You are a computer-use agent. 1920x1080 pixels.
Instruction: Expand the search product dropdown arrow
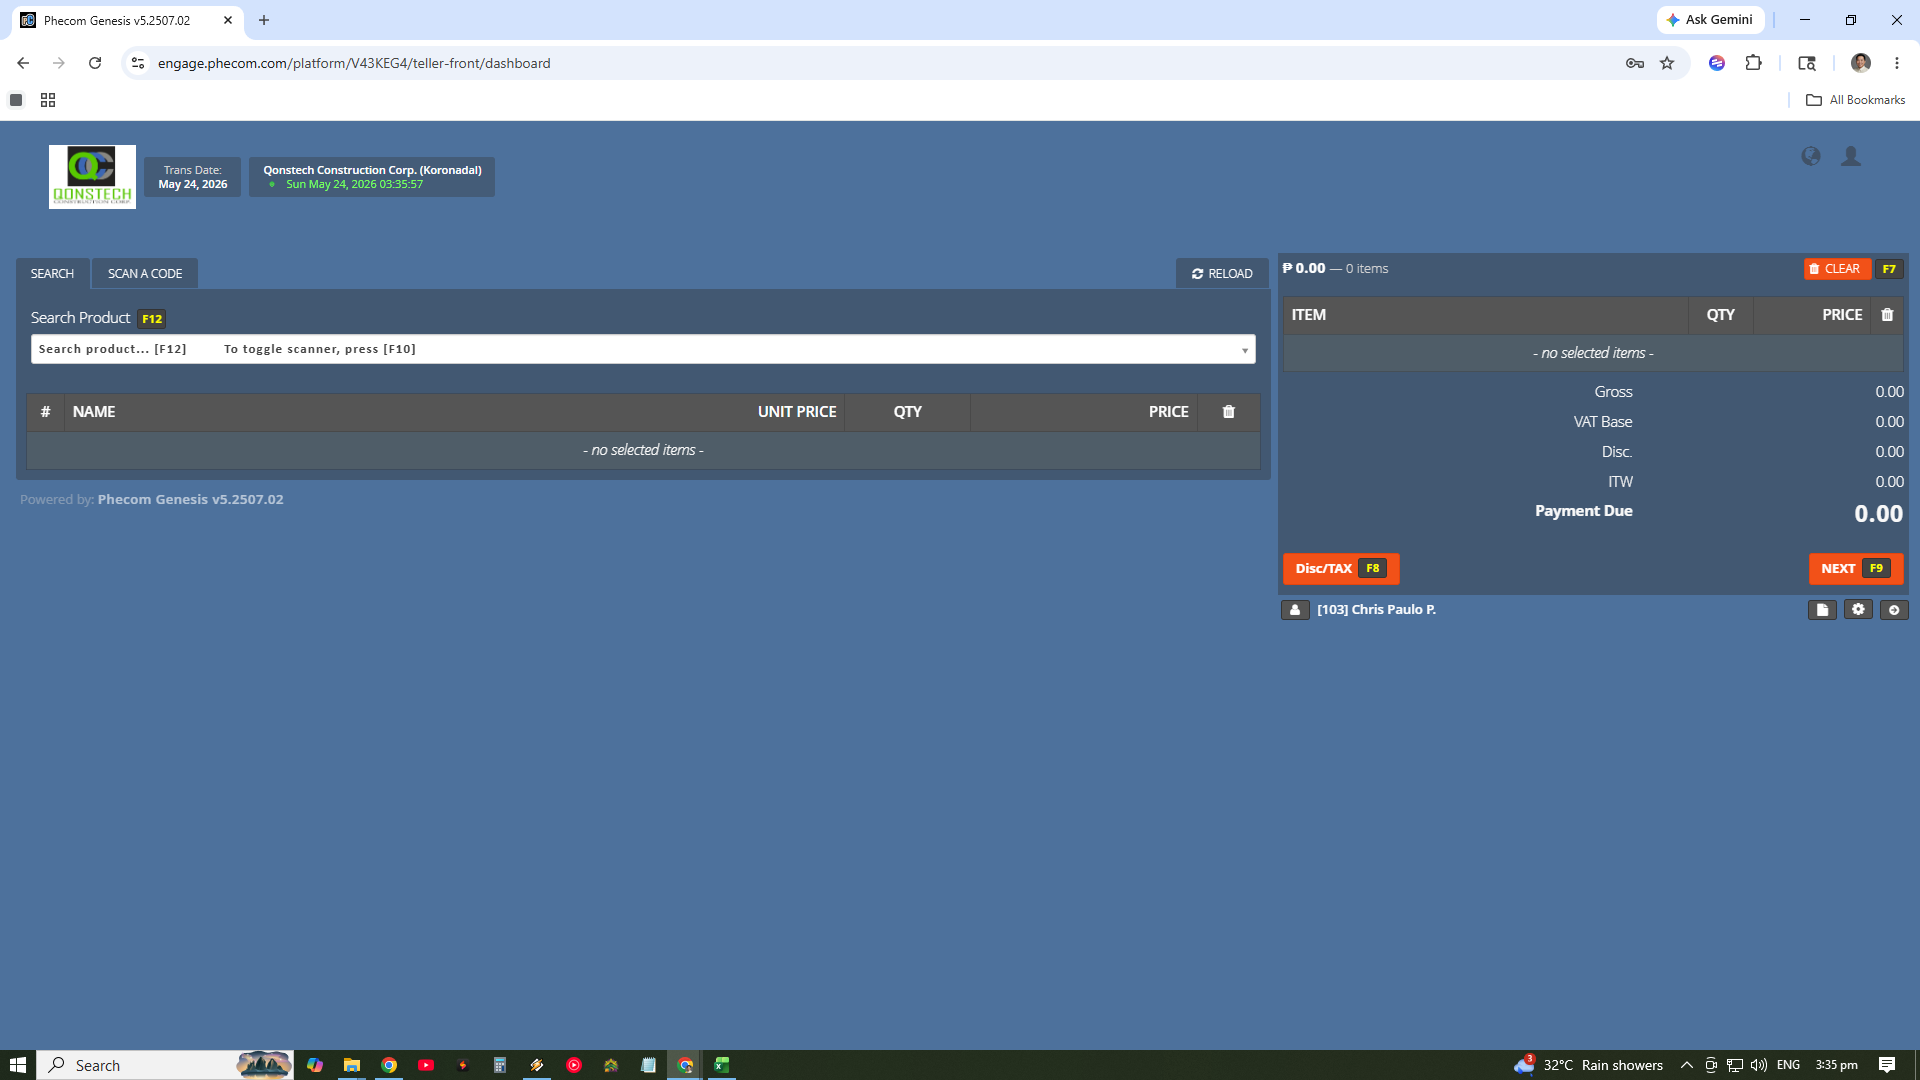click(1245, 350)
